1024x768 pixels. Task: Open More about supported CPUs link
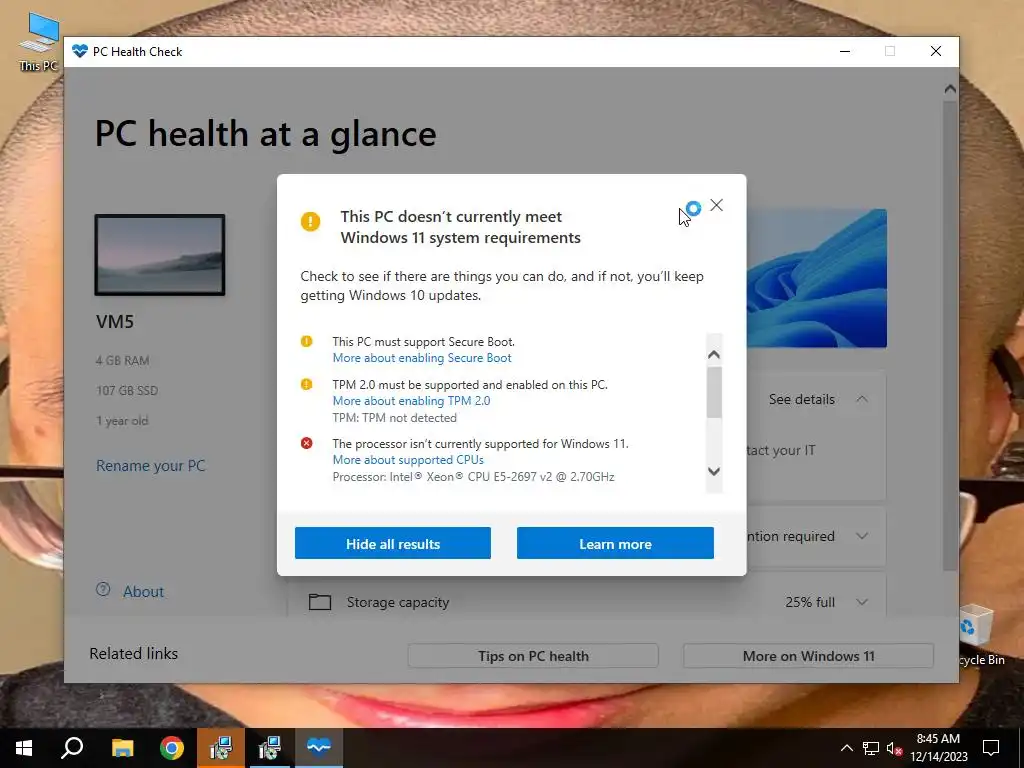click(x=408, y=460)
